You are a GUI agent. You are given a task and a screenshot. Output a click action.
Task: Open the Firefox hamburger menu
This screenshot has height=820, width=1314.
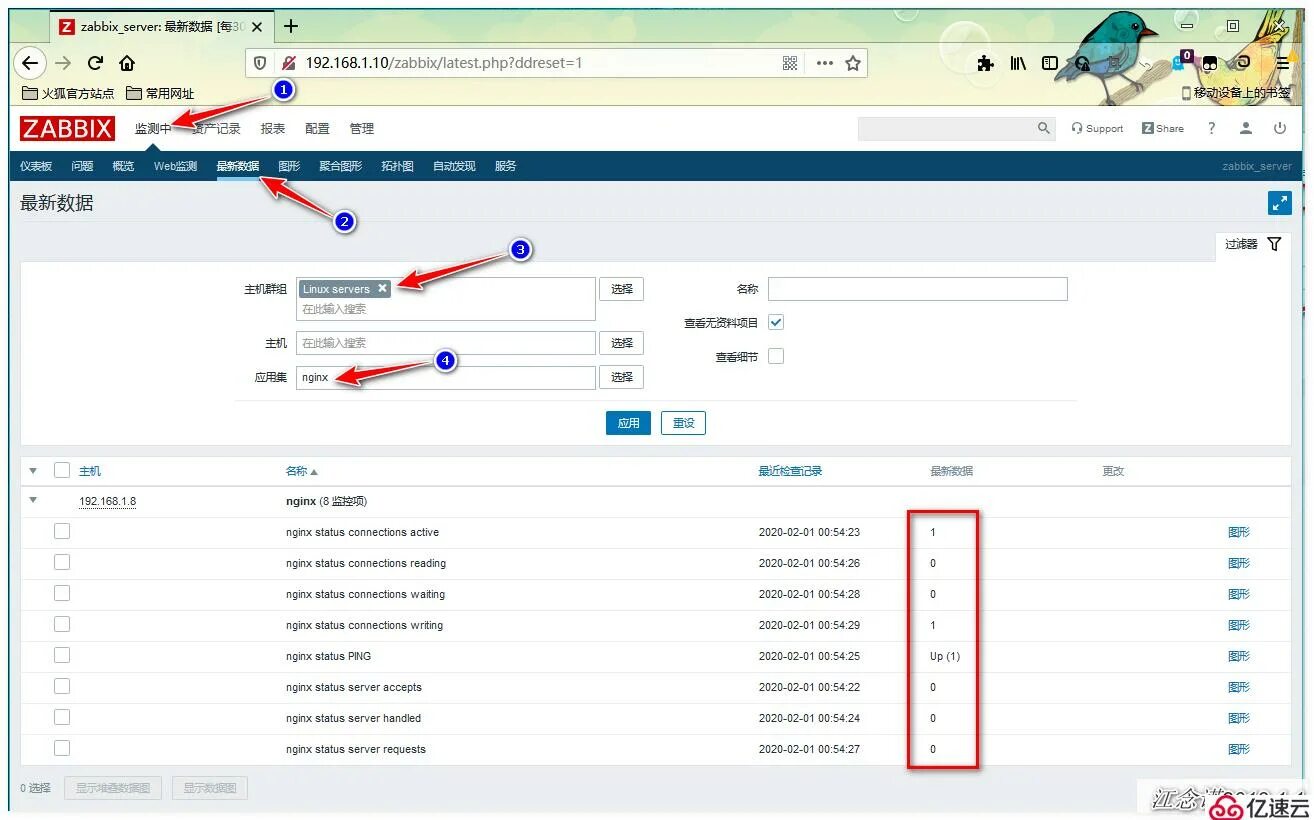click(1282, 63)
